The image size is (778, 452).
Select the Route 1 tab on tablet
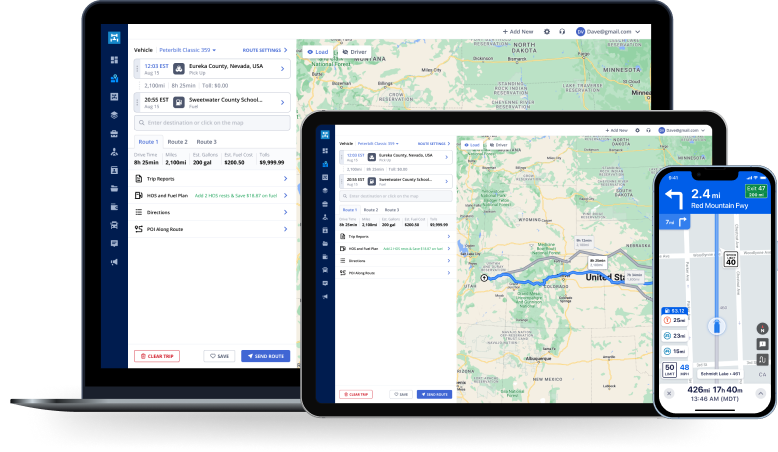pos(350,210)
